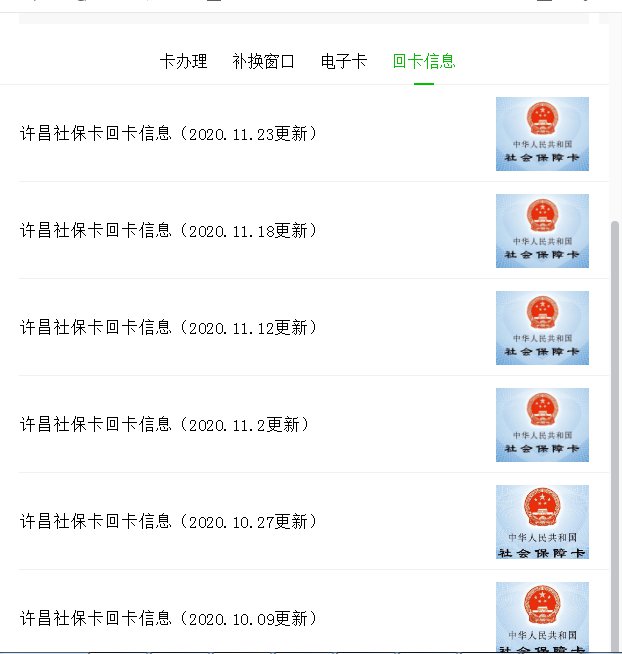The width and height of the screenshot is (622, 654).
Task: Click the social security card image for 2020.11.12
Action: click(x=542, y=328)
